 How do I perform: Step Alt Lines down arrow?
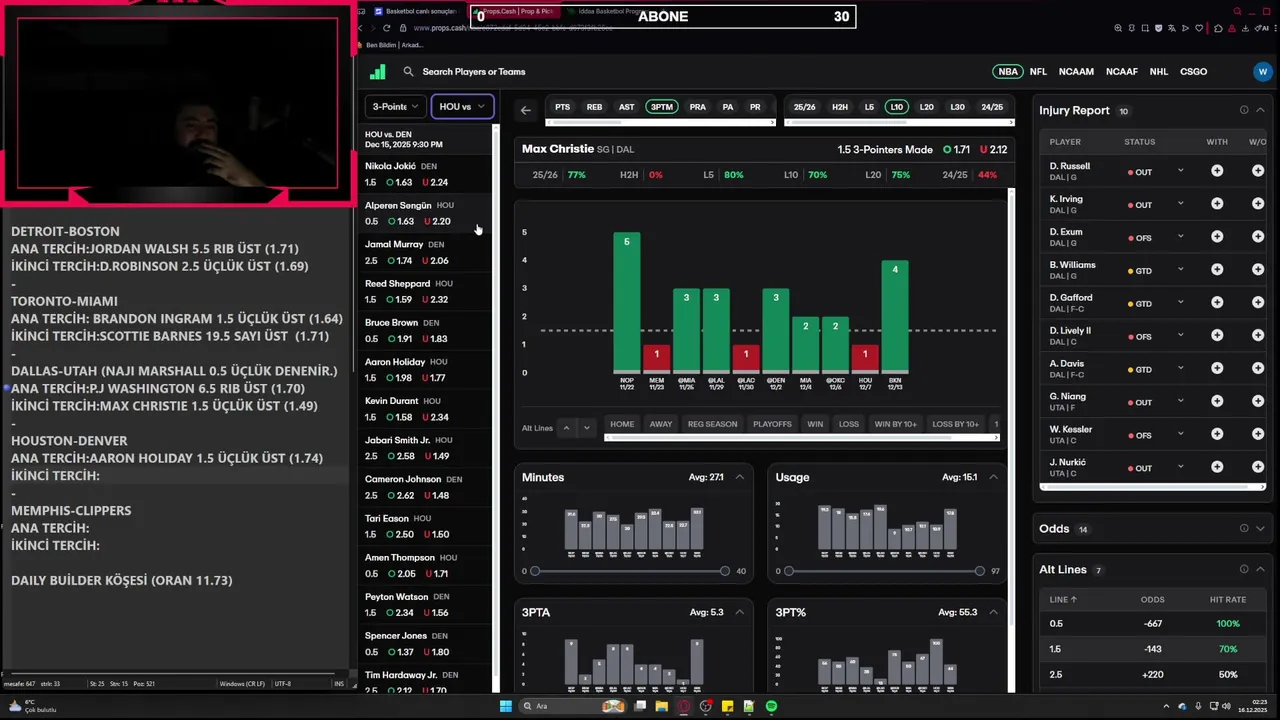[587, 427]
